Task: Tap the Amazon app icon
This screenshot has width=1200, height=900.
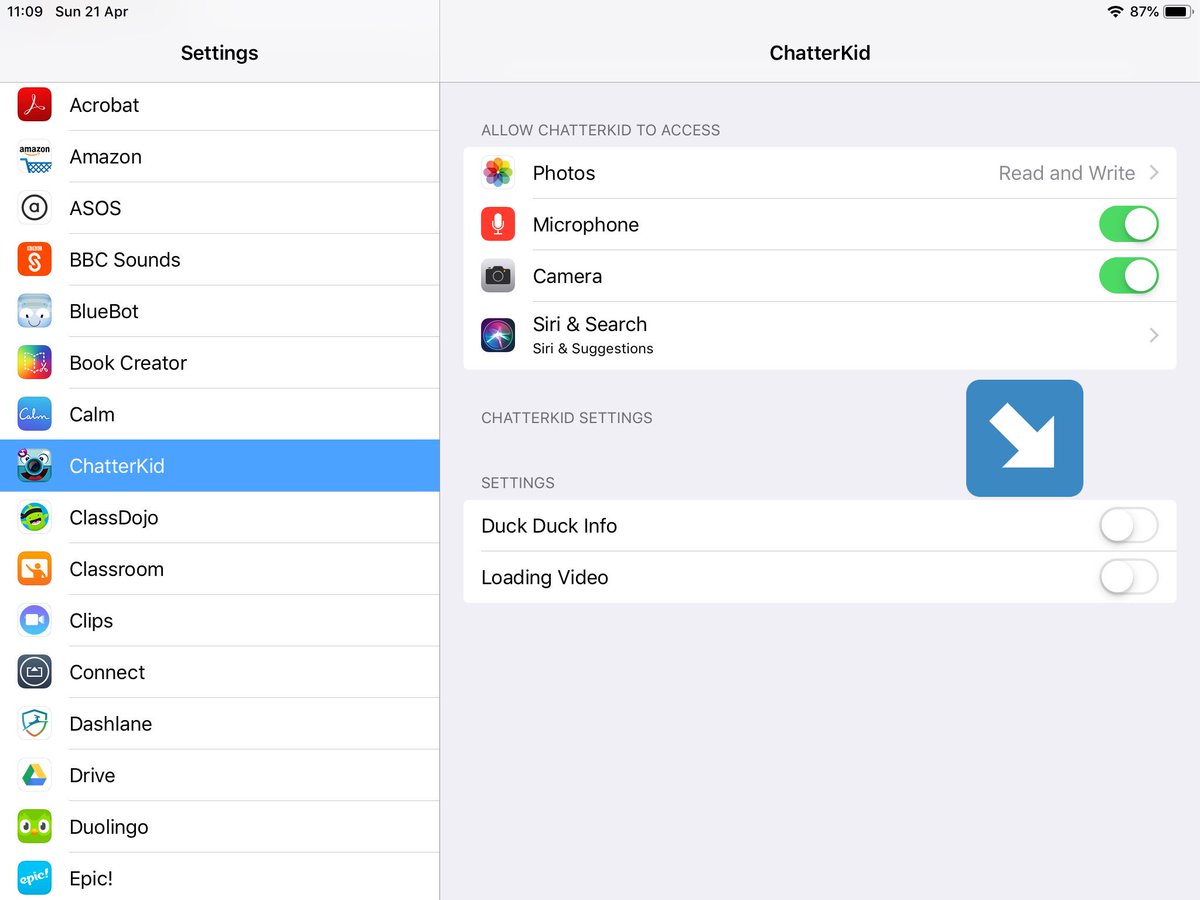Action: [x=35, y=157]
